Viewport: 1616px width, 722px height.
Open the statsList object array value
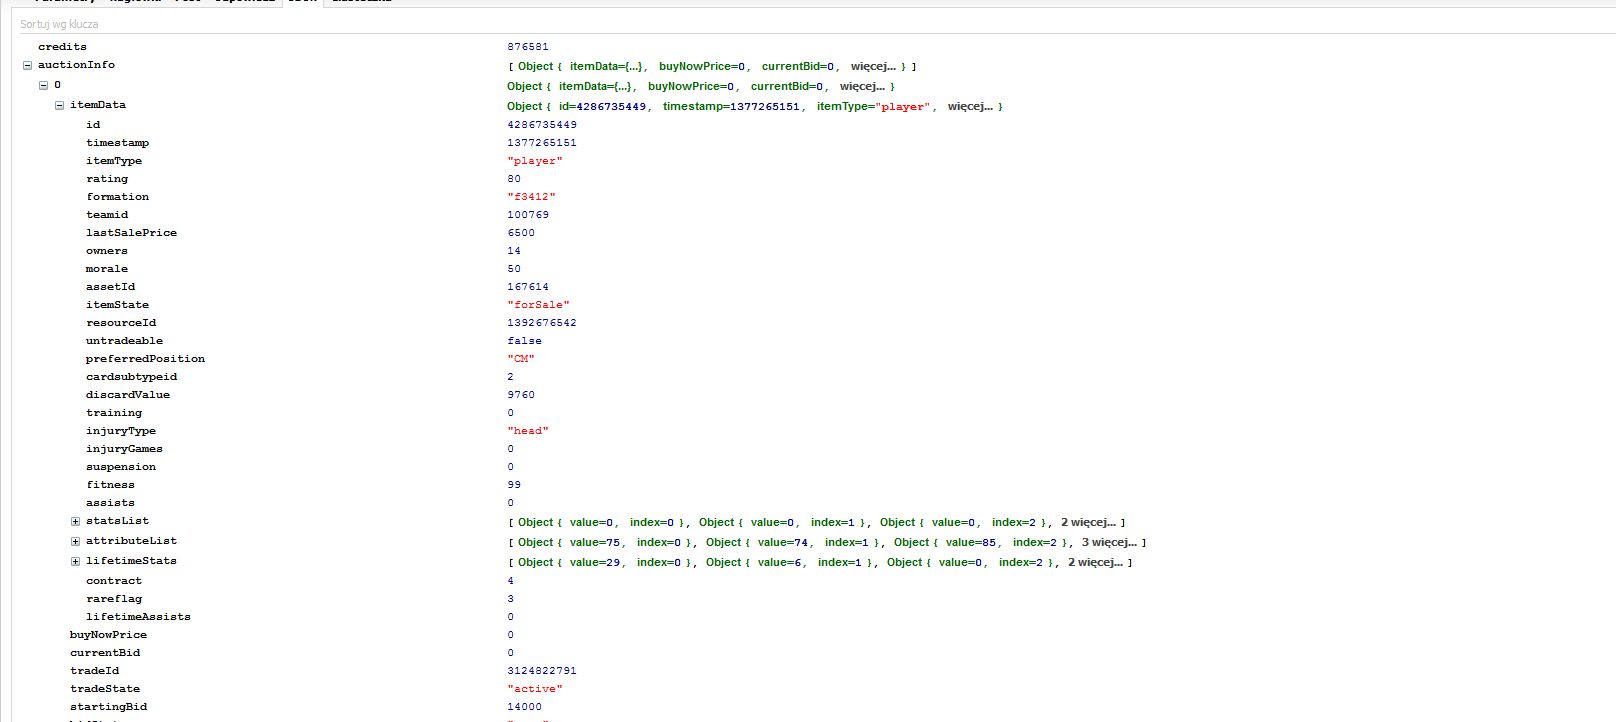(x=816, y=522)
